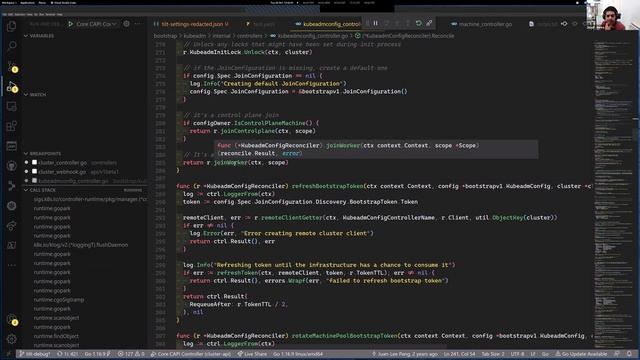Click breadcrumb segment 'controllers'
640x360 pixels.
click(x=250, y=36)
